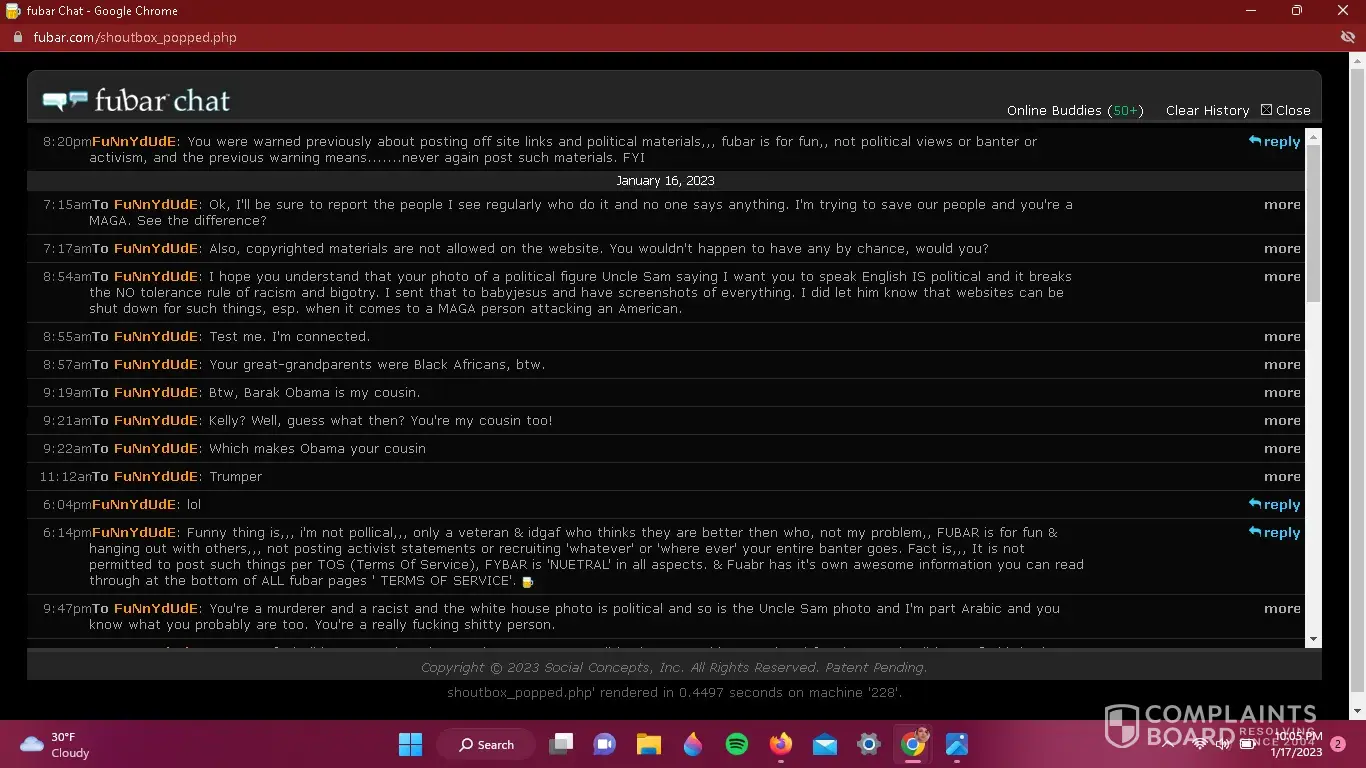Reply to the 6:14pm FuNnYdUdE message
This screenshot has height=768, width=1366.
[1274, 533]
